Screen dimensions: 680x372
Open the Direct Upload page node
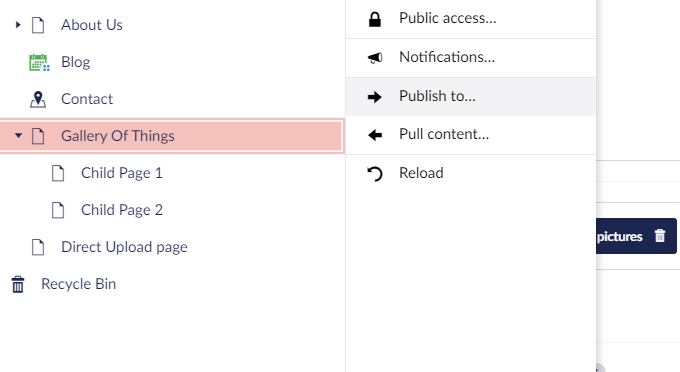pos(124,247)
